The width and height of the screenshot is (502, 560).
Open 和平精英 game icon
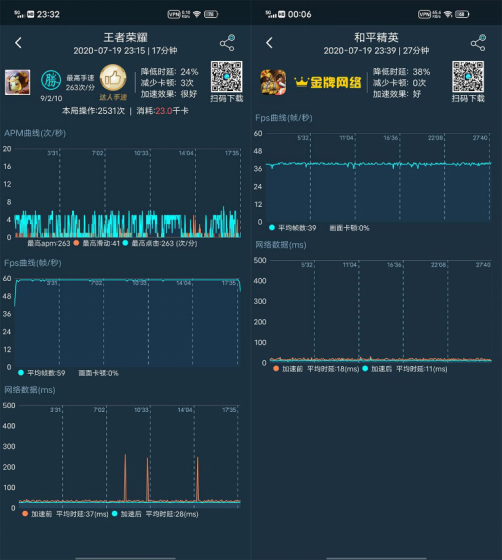coord(273,82)
